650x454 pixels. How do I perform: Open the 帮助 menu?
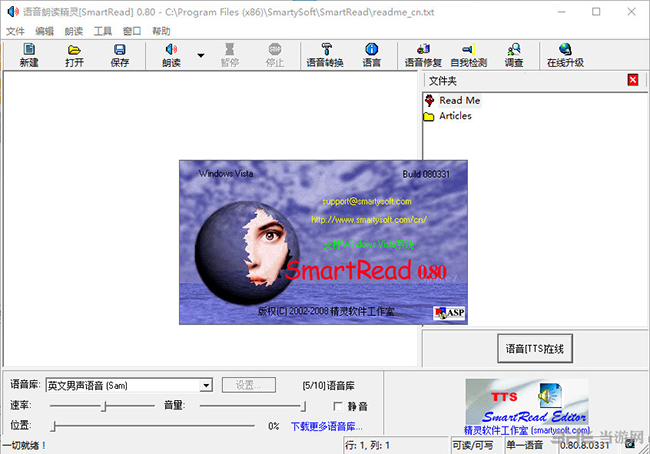pos(161,31)
